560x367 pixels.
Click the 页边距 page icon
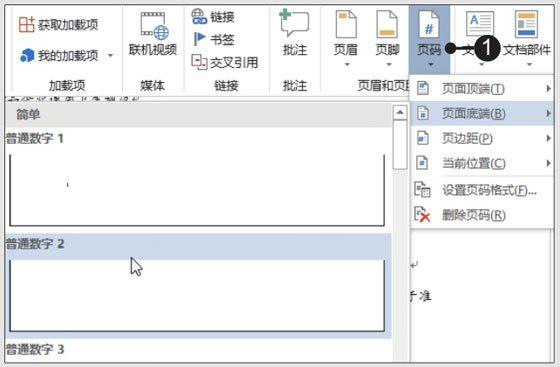point(423,138)
